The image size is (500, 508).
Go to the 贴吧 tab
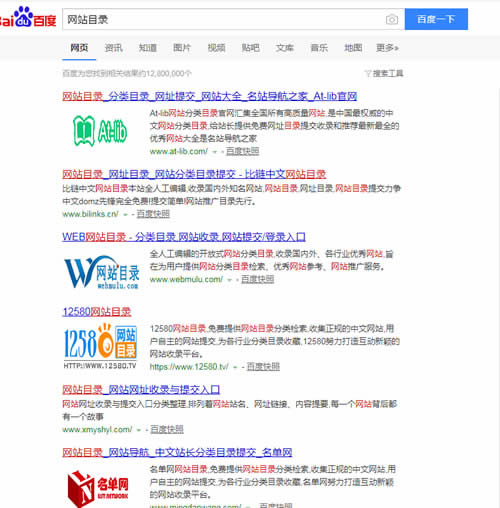251,48
